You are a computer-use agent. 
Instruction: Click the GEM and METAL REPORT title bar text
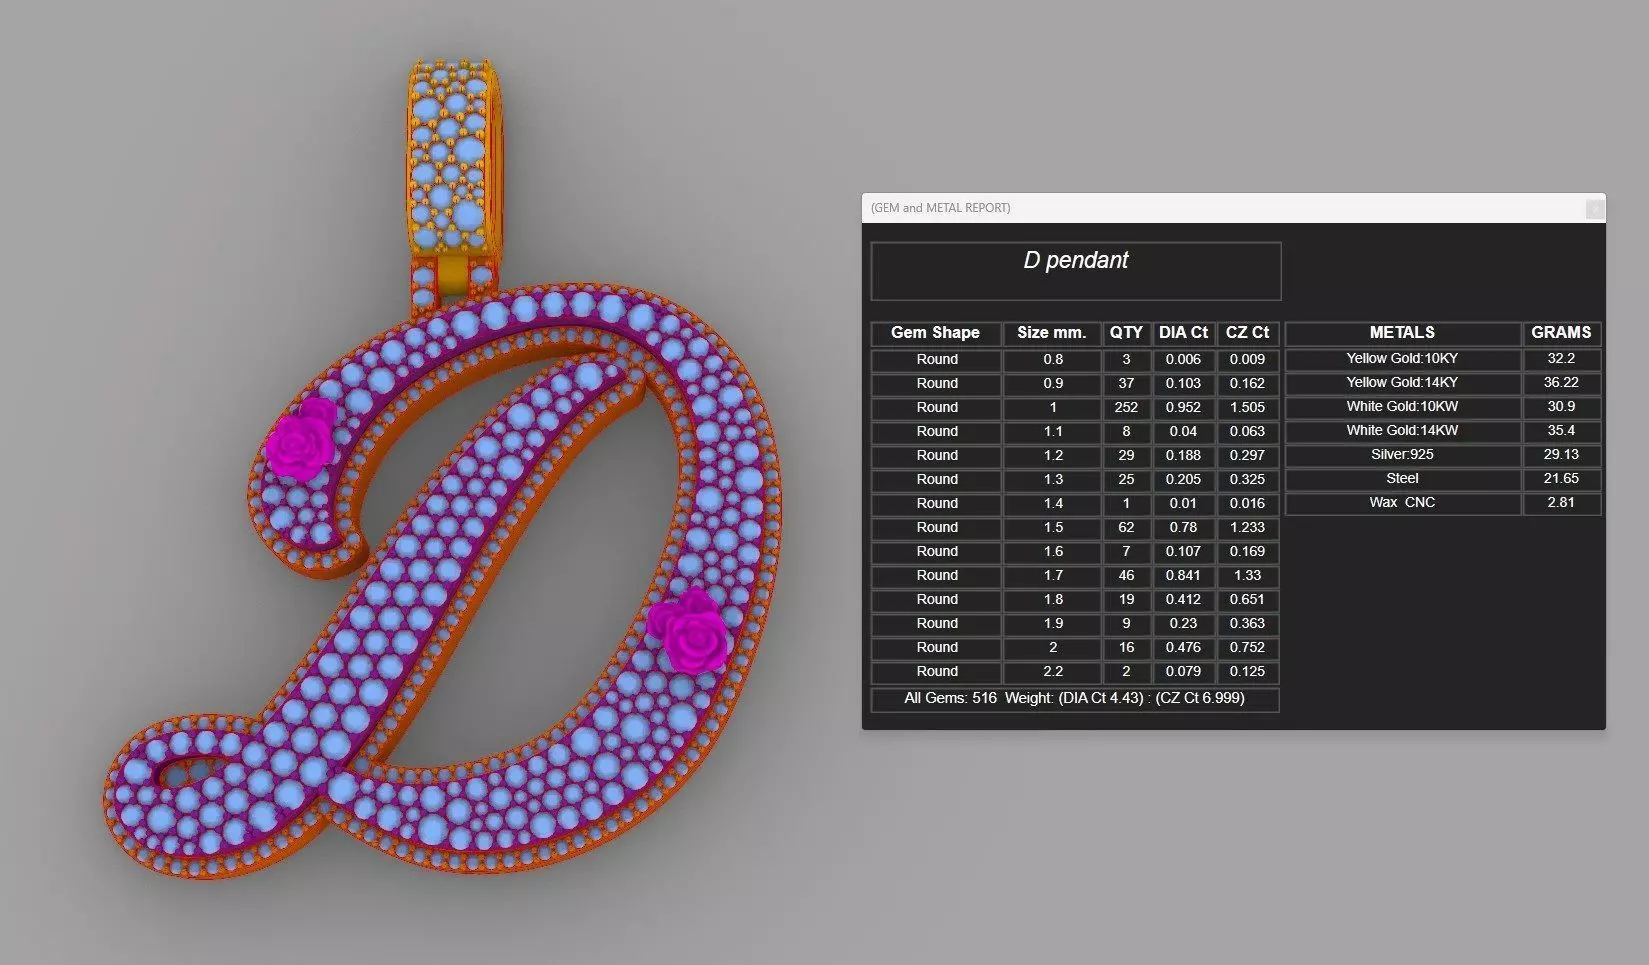point(940,208)
